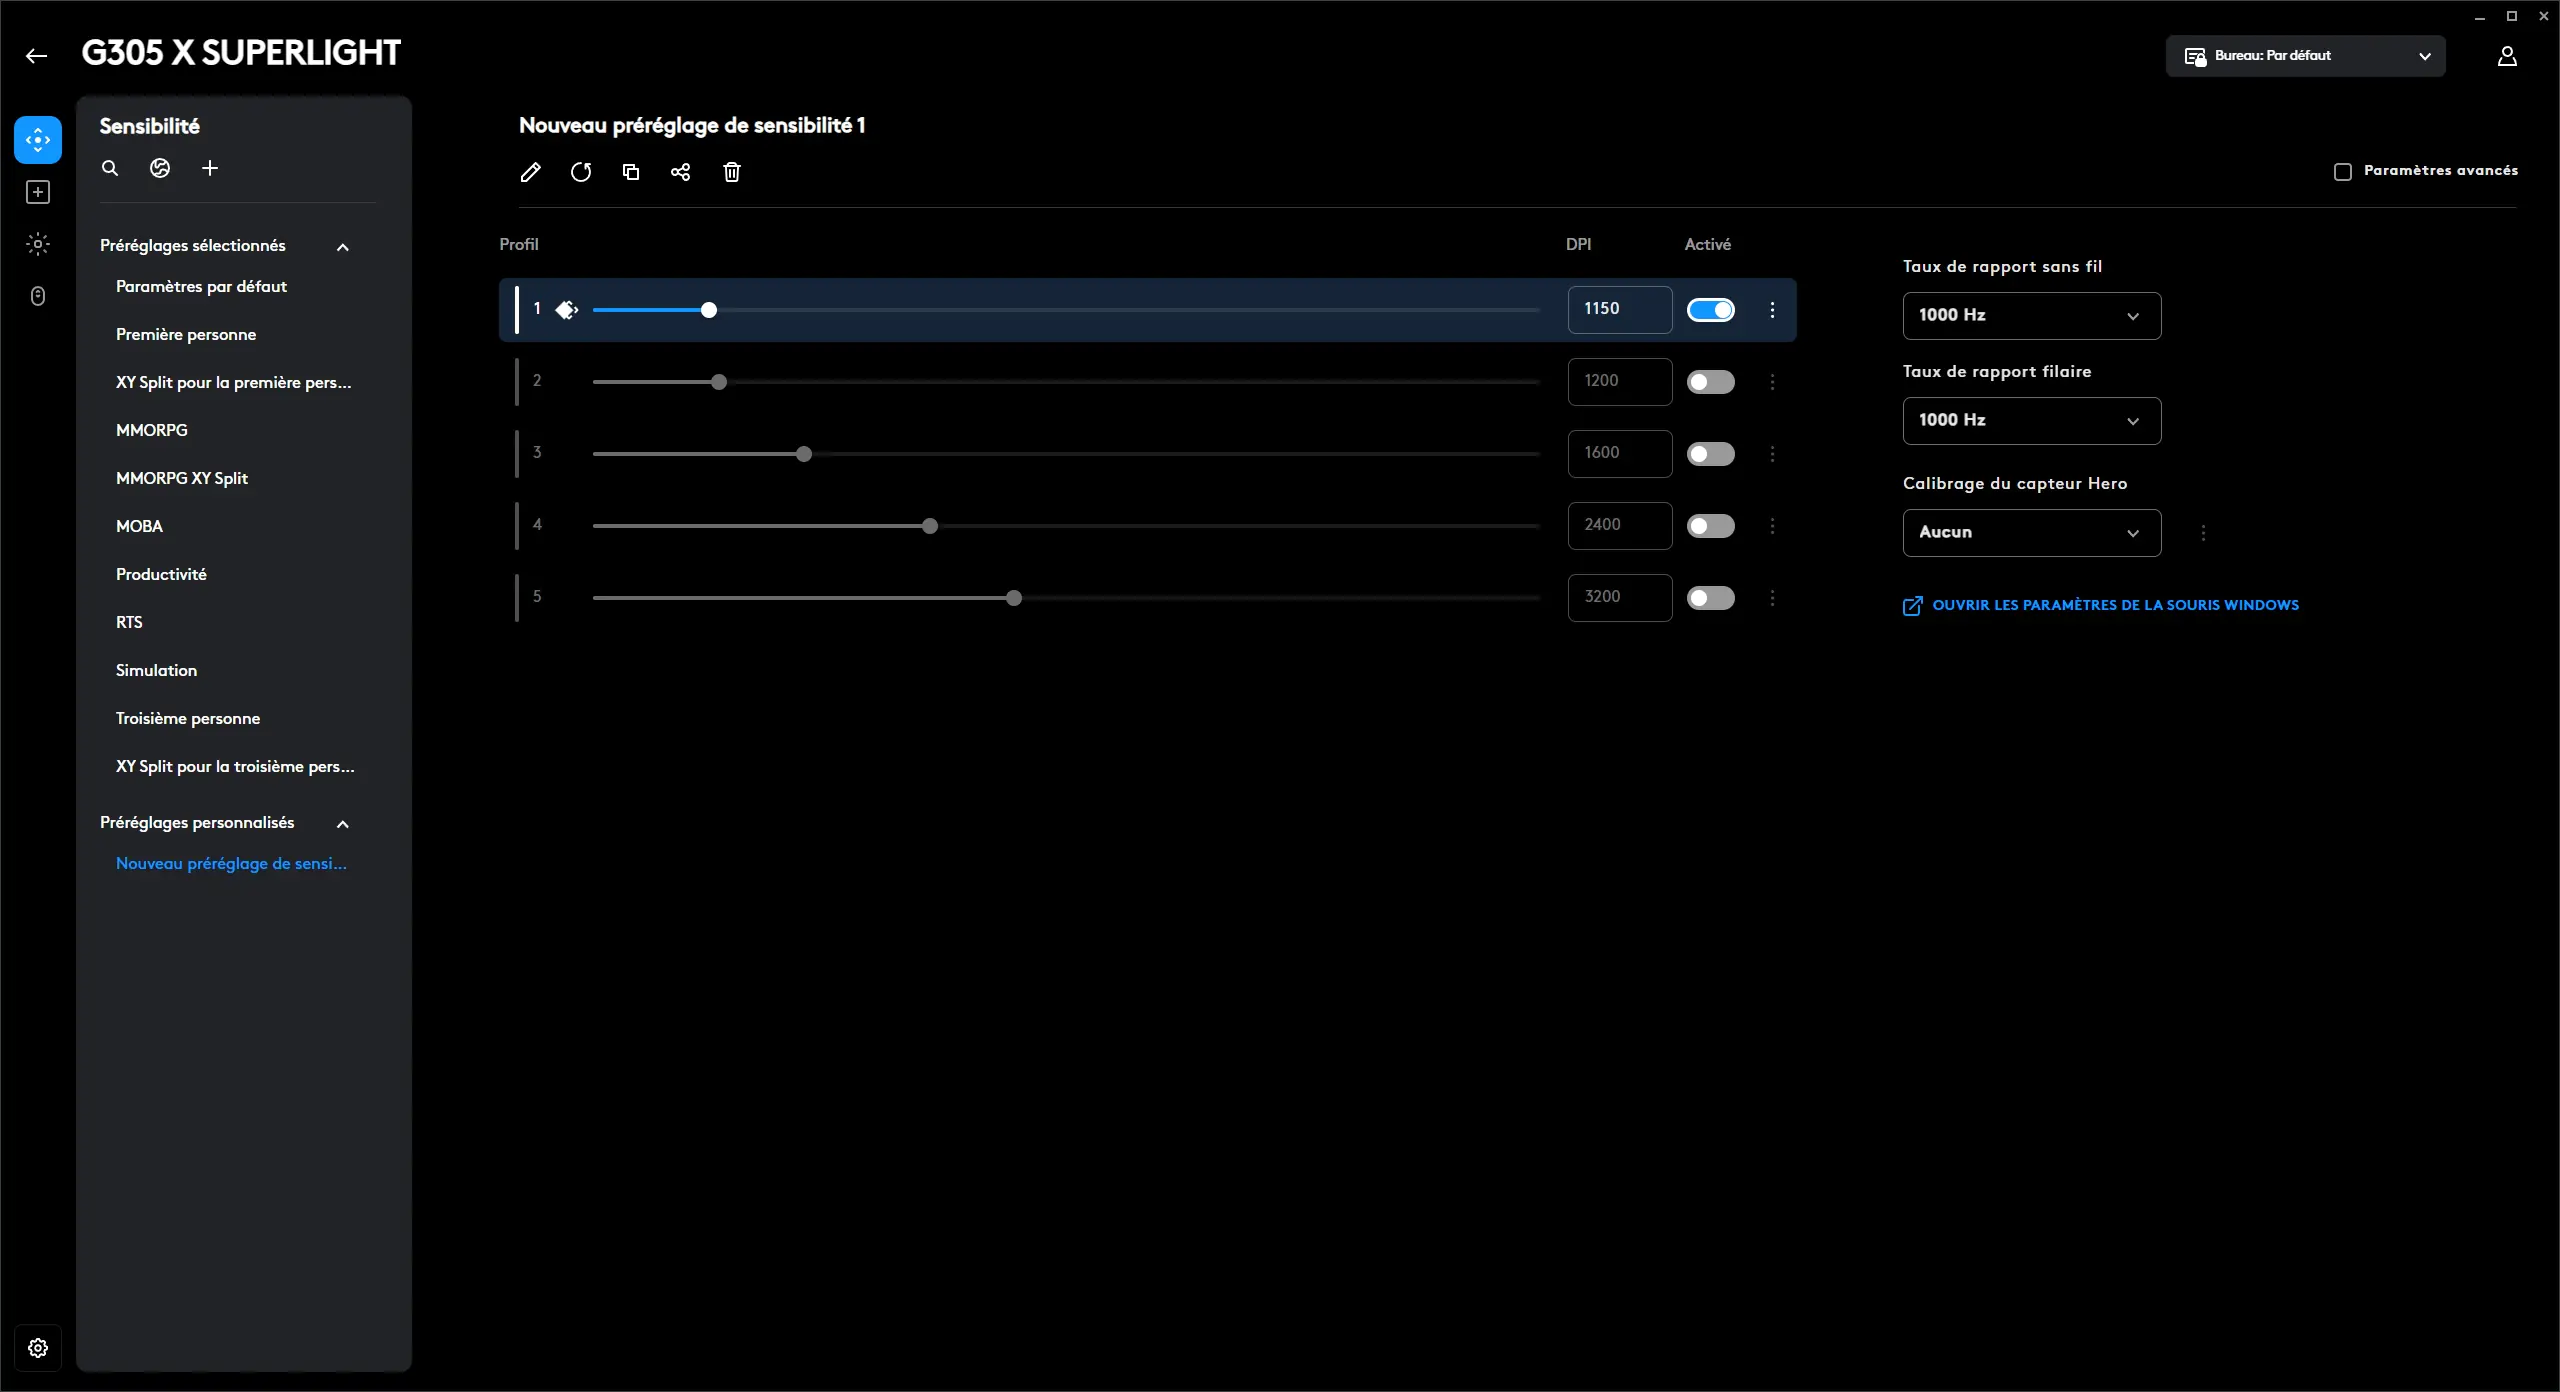This screenshot has width=2560, height=1392.
Task: Collapse the Préréglages sélectionnés section
Action: tap(343, 247)
